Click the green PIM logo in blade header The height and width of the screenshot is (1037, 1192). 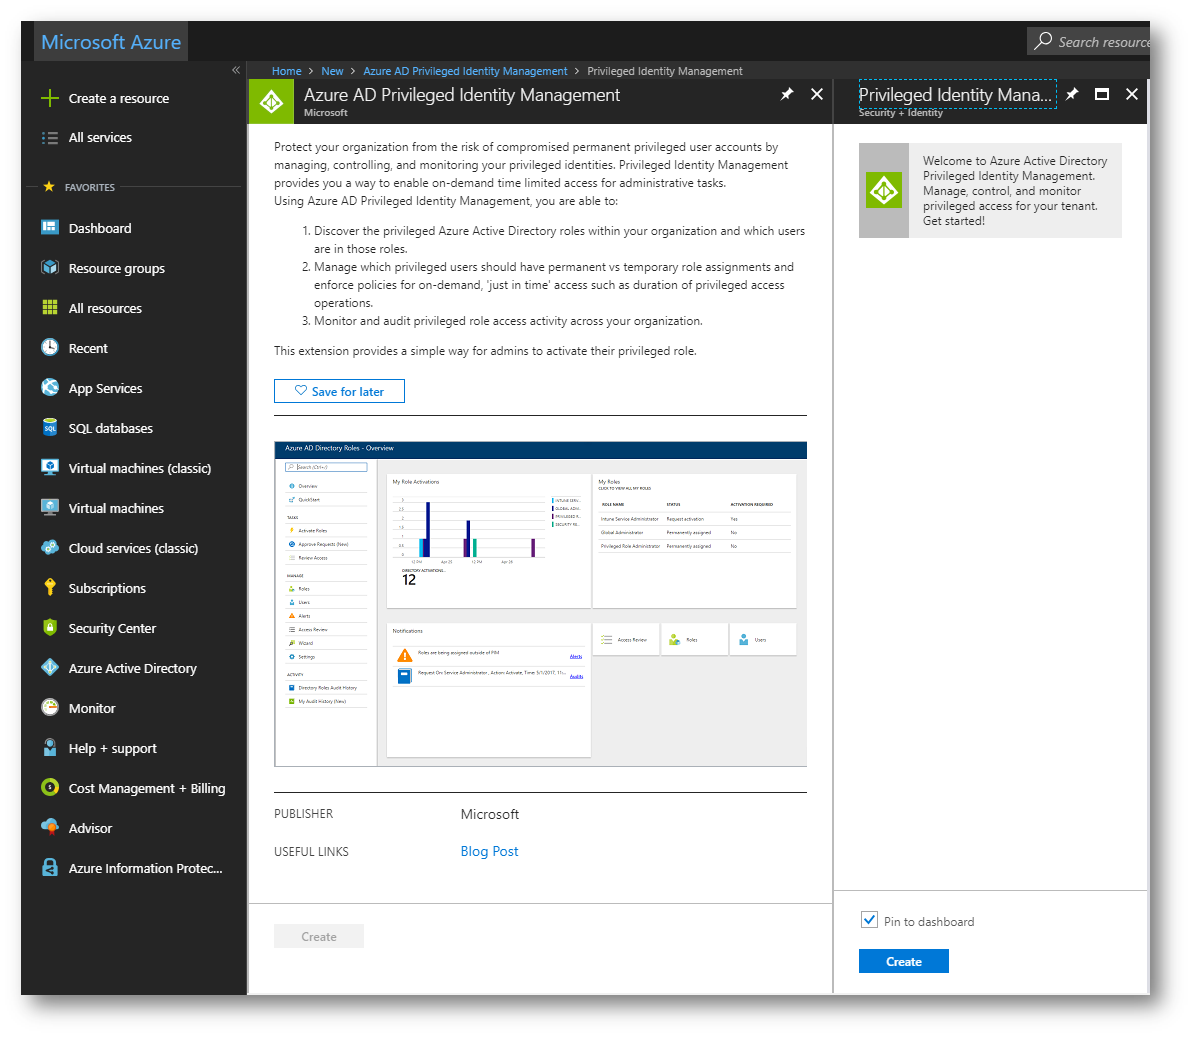point(271,102)
